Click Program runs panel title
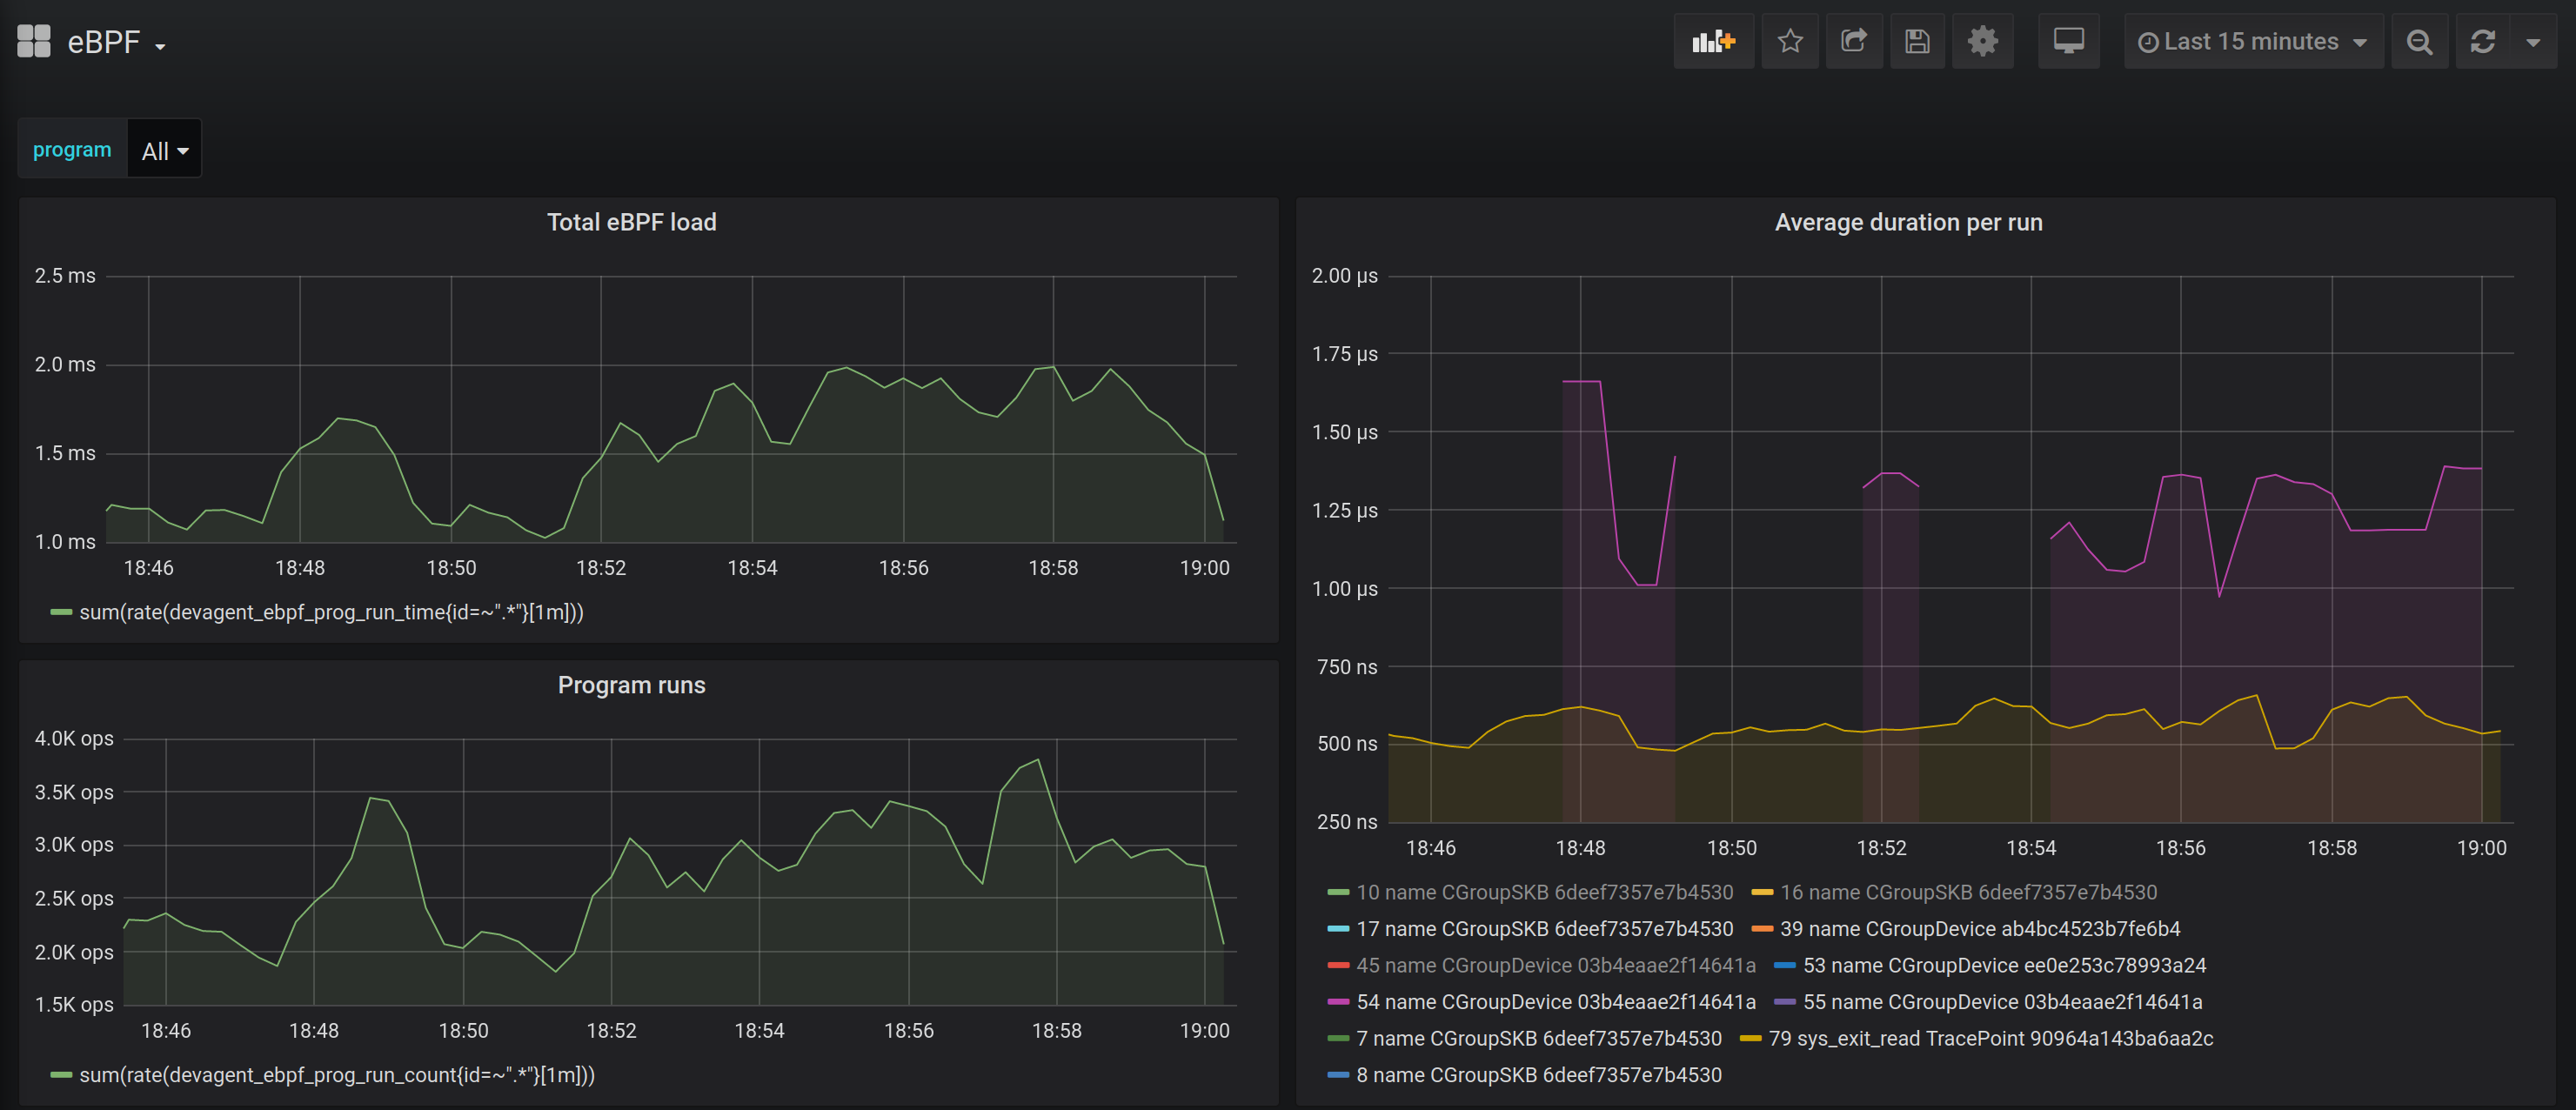Image resolution: width=2576 pixels, height=1110 pixels. (x=631, y=685)
